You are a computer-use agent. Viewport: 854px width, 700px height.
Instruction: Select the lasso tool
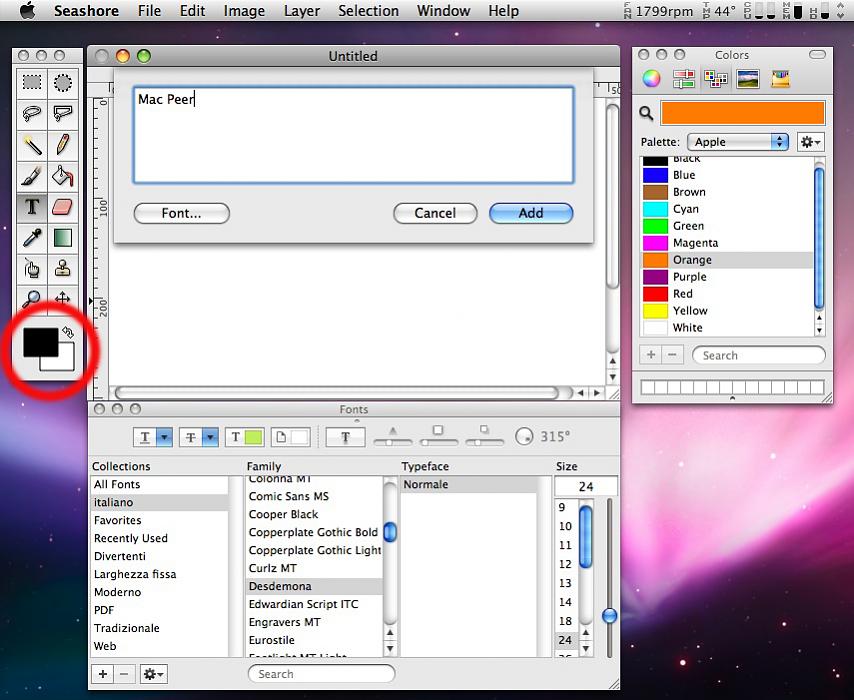pyautogui.click(x=32, y=114)
